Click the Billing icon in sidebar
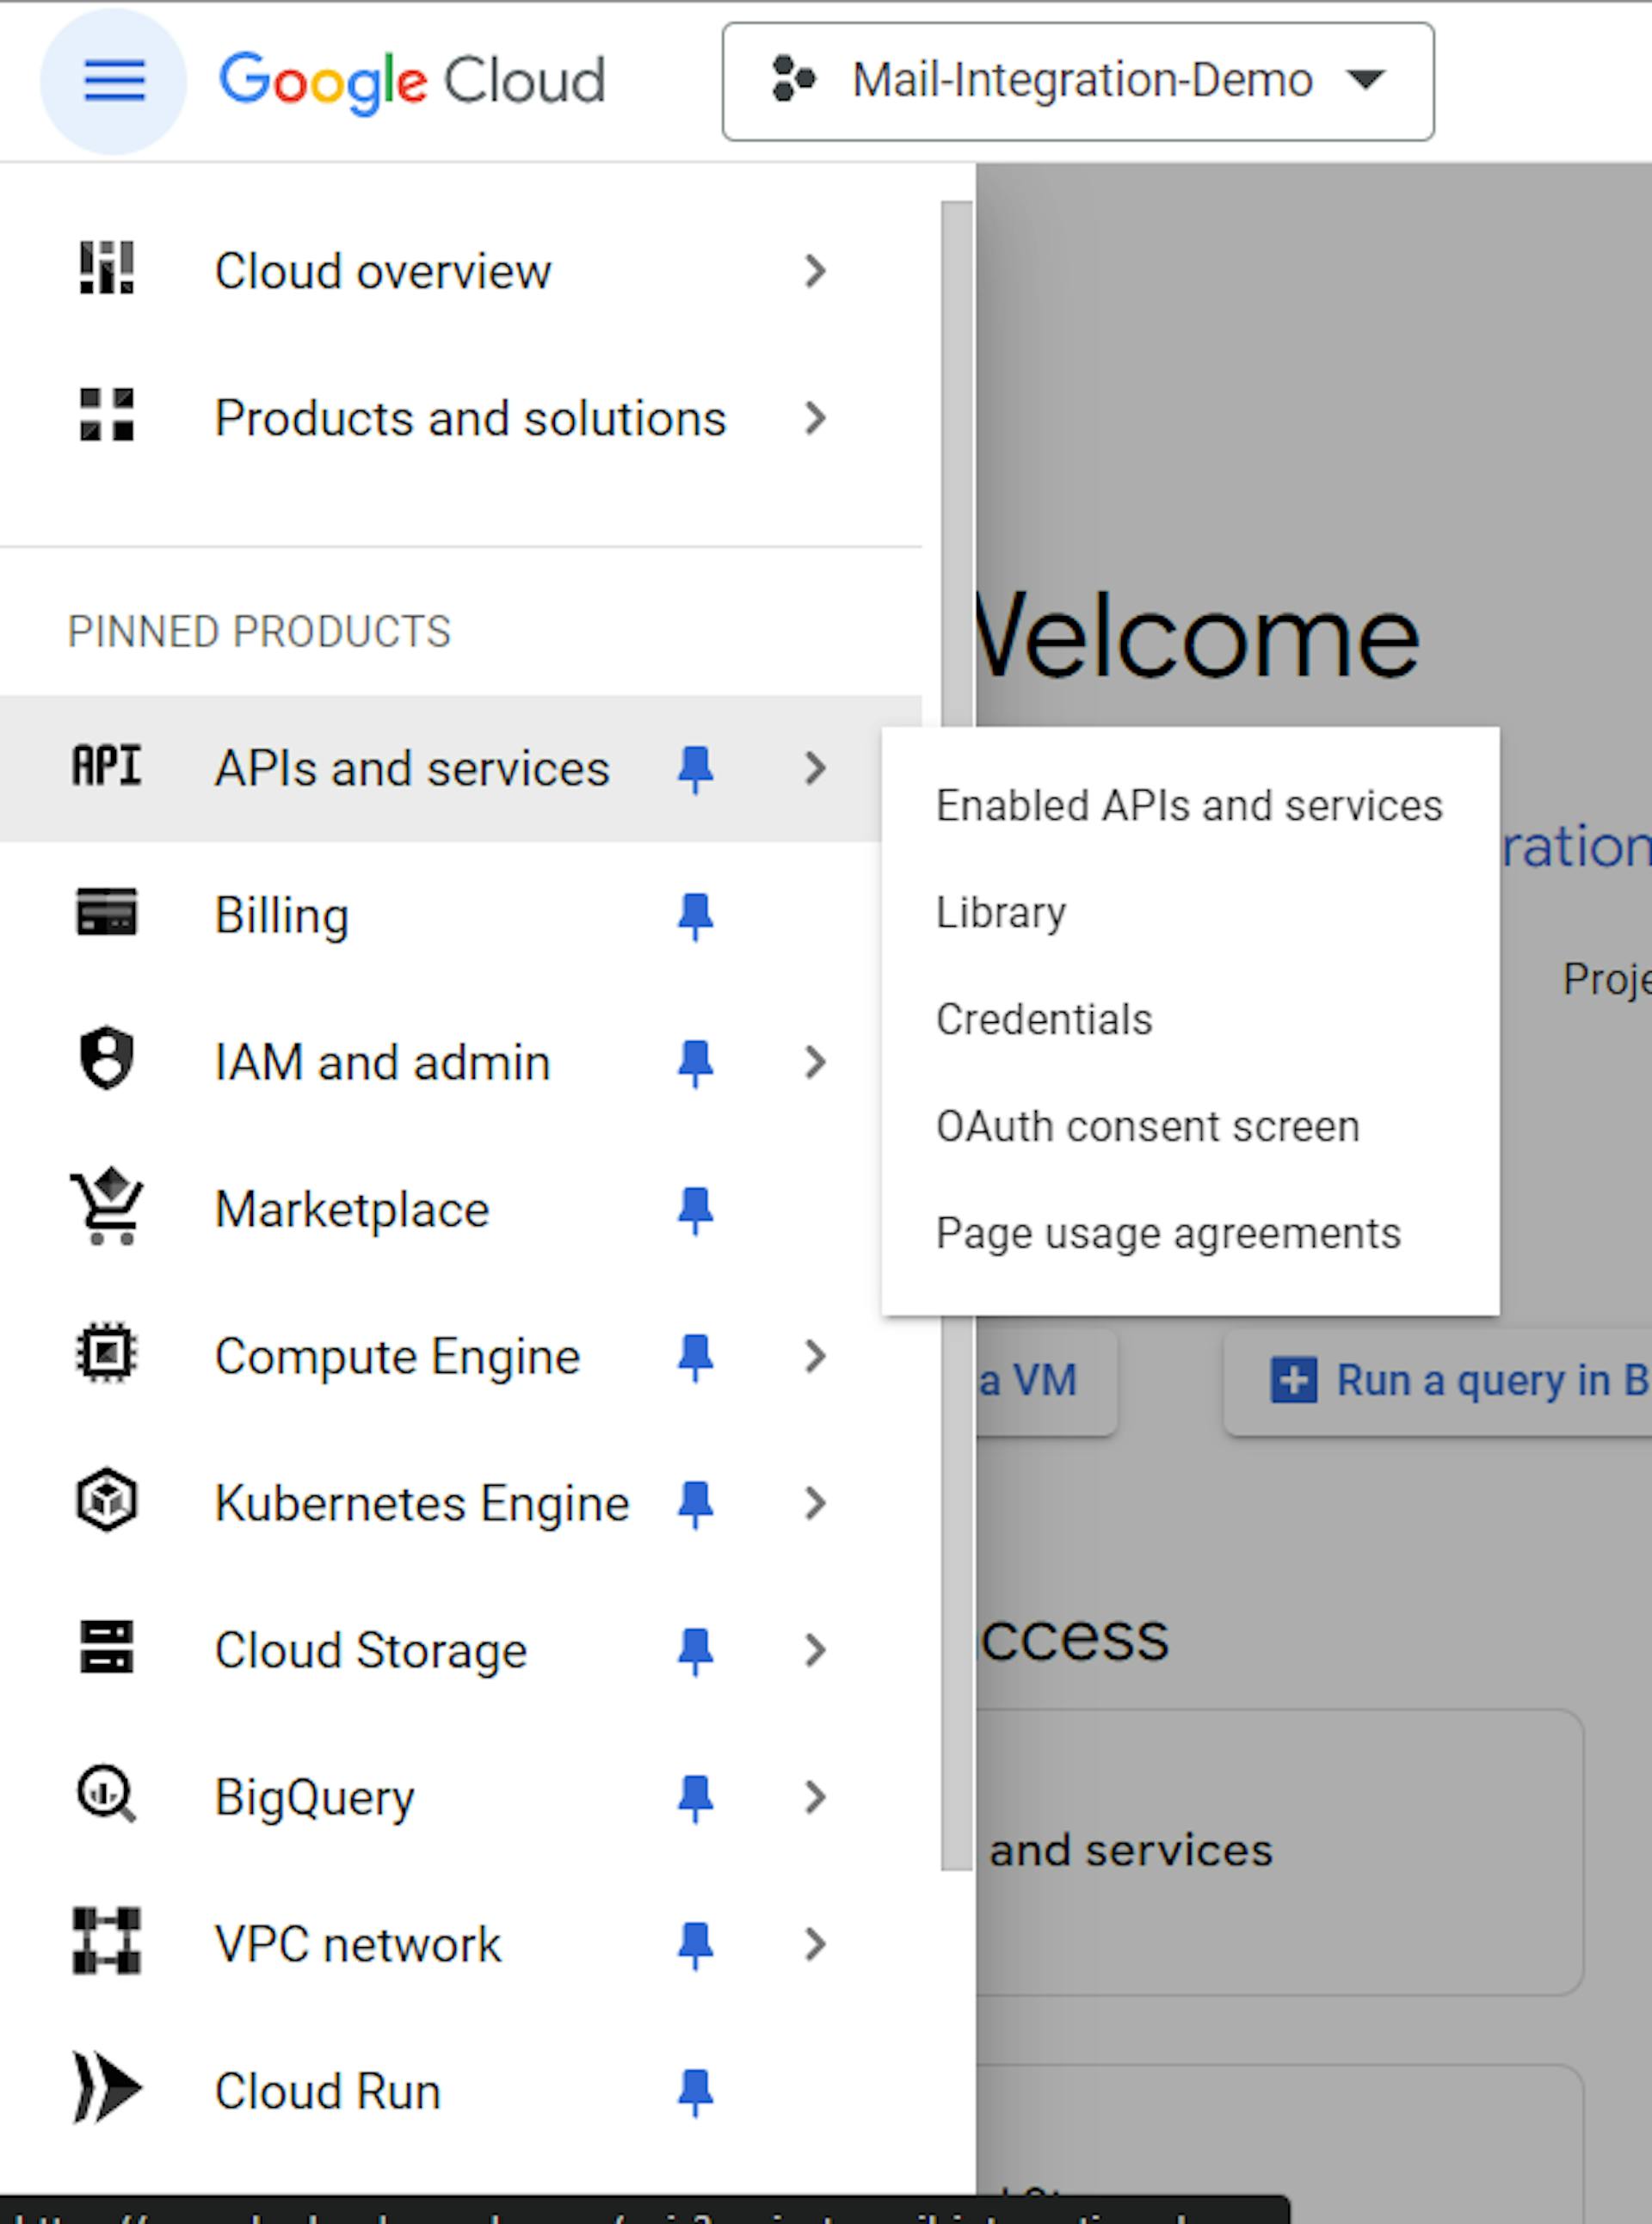Image resolution: width=1652 pixels, height=2224 pixels. [x=106, y=915]
